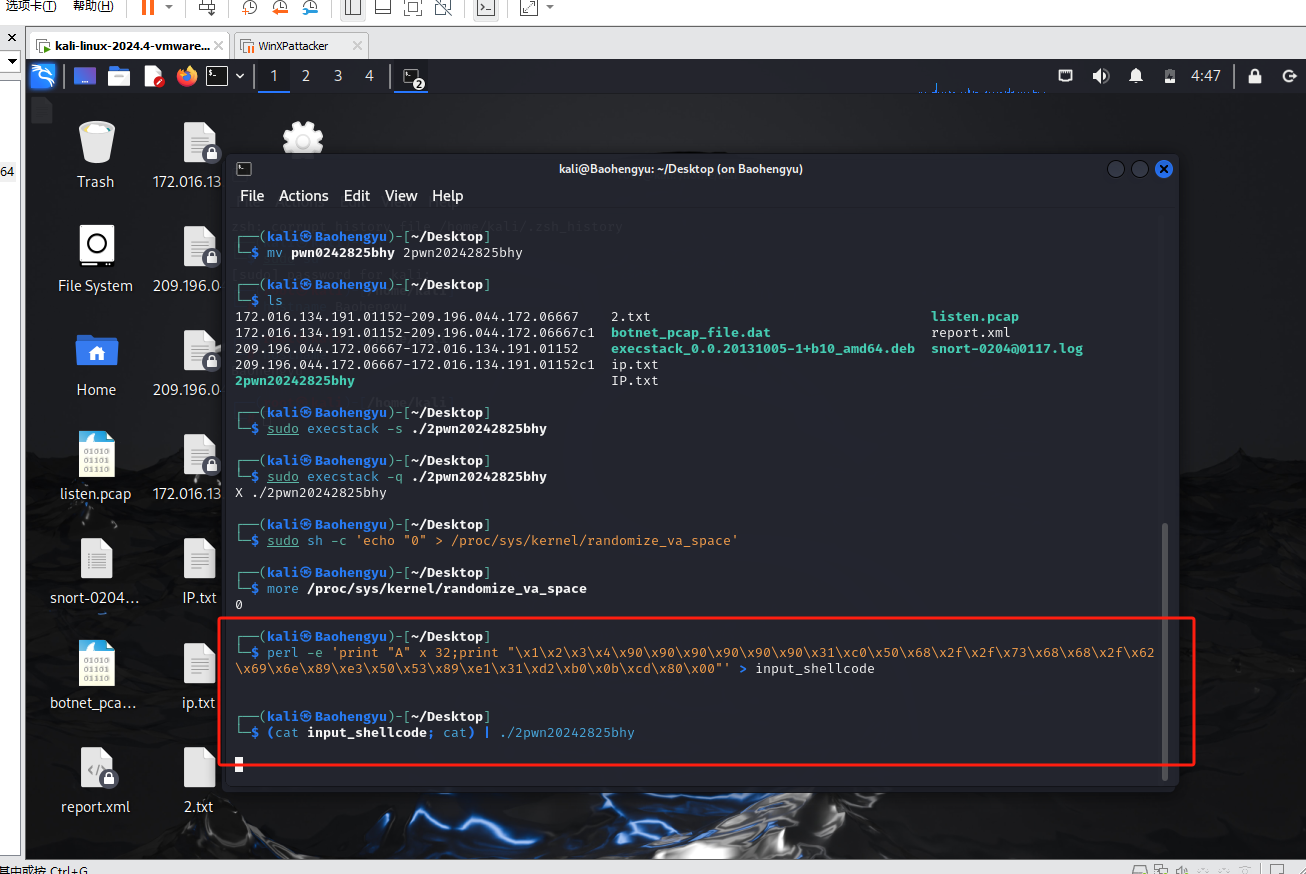Open terminal File menu
The height and width of the screenshot is (874, 1306).
coord(252,196)
